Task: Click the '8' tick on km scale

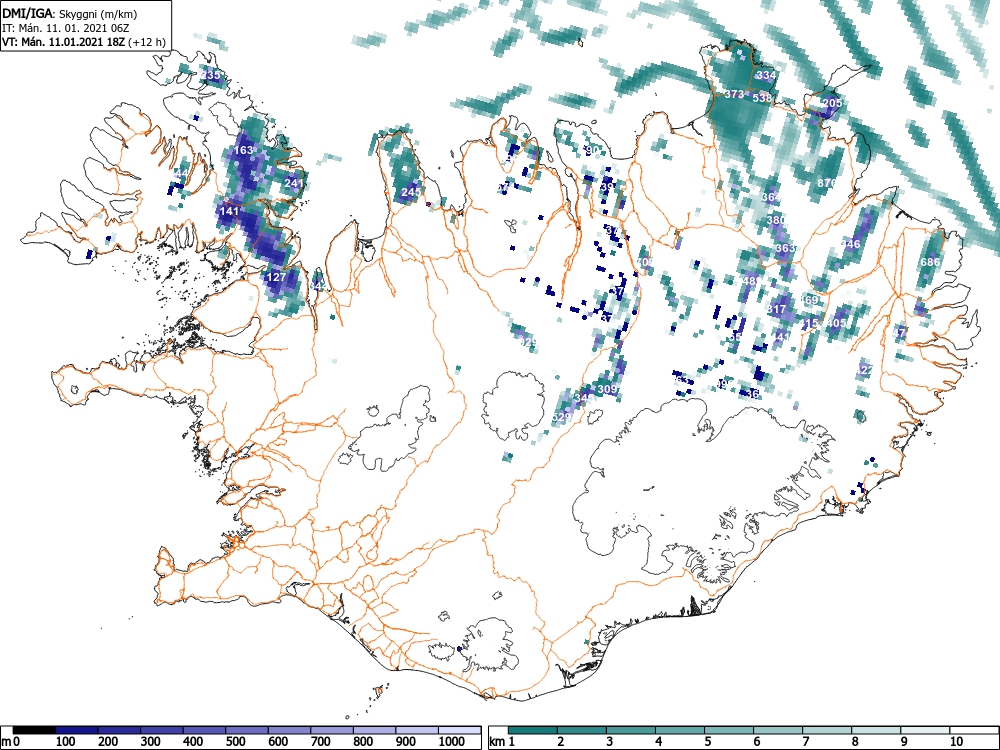Action: 855,741
